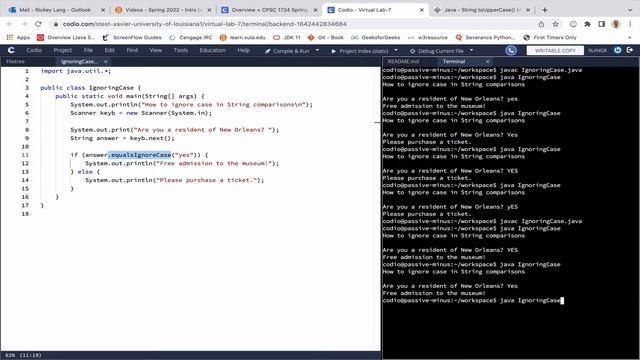640x360 pixels.
Task: Expand the Project Index dropdown arrow
Action: click(396, 51)
